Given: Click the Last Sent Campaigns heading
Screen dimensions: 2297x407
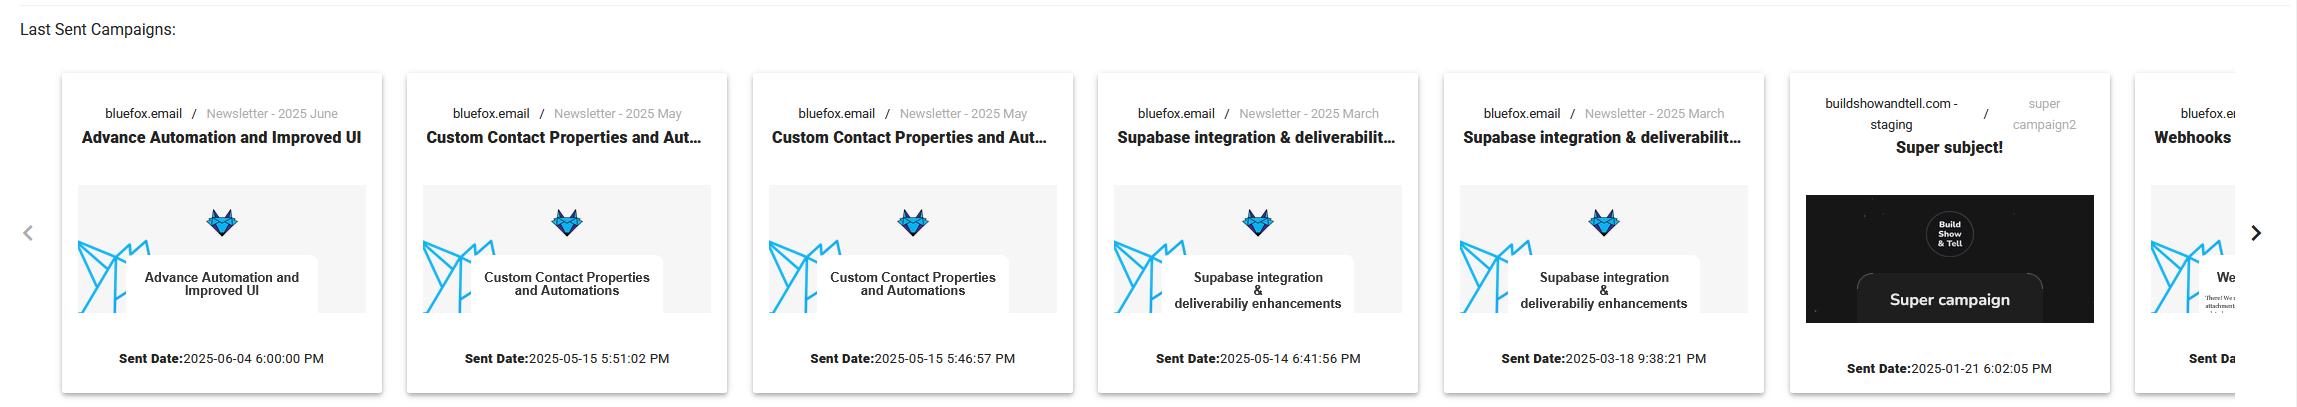Looking at the screenshot, I should pos(98,30).
